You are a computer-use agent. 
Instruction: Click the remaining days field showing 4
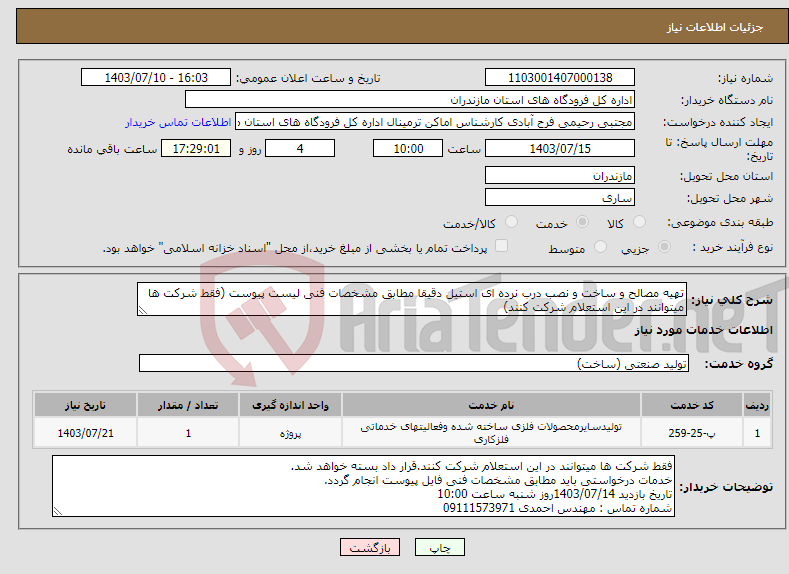click(300, 148)
